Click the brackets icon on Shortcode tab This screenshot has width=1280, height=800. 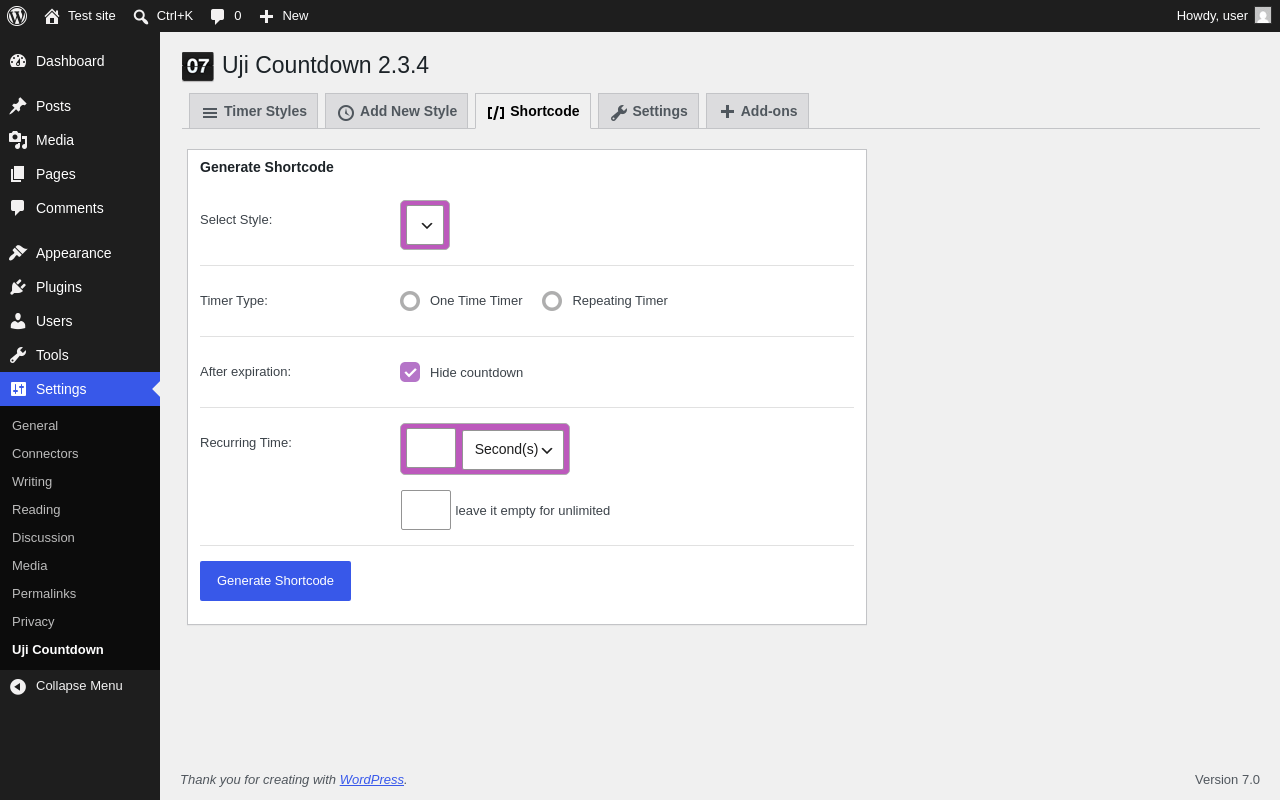(x=496, y=113)
